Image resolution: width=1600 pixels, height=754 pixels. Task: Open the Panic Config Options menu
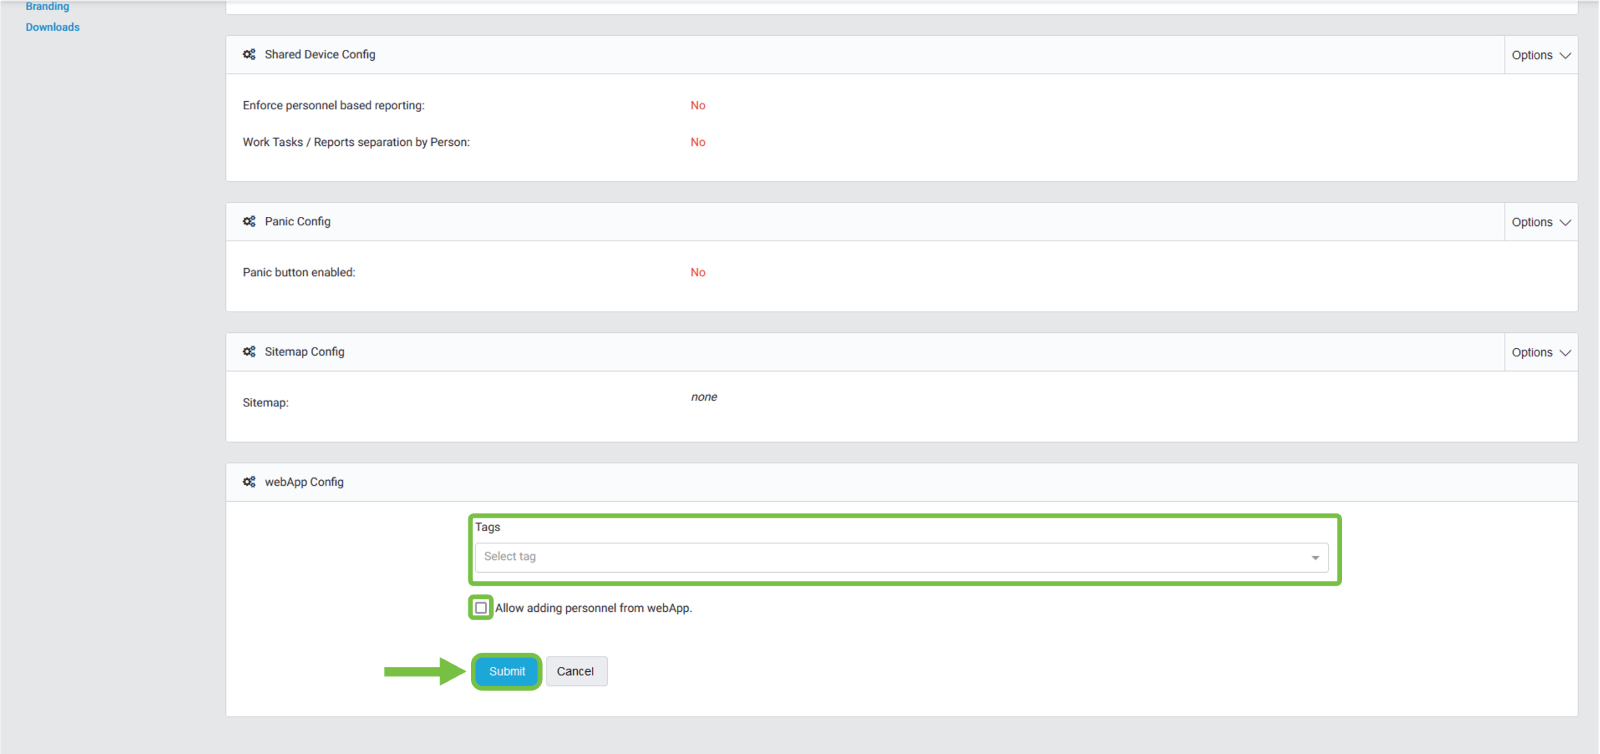(1540, 222)
